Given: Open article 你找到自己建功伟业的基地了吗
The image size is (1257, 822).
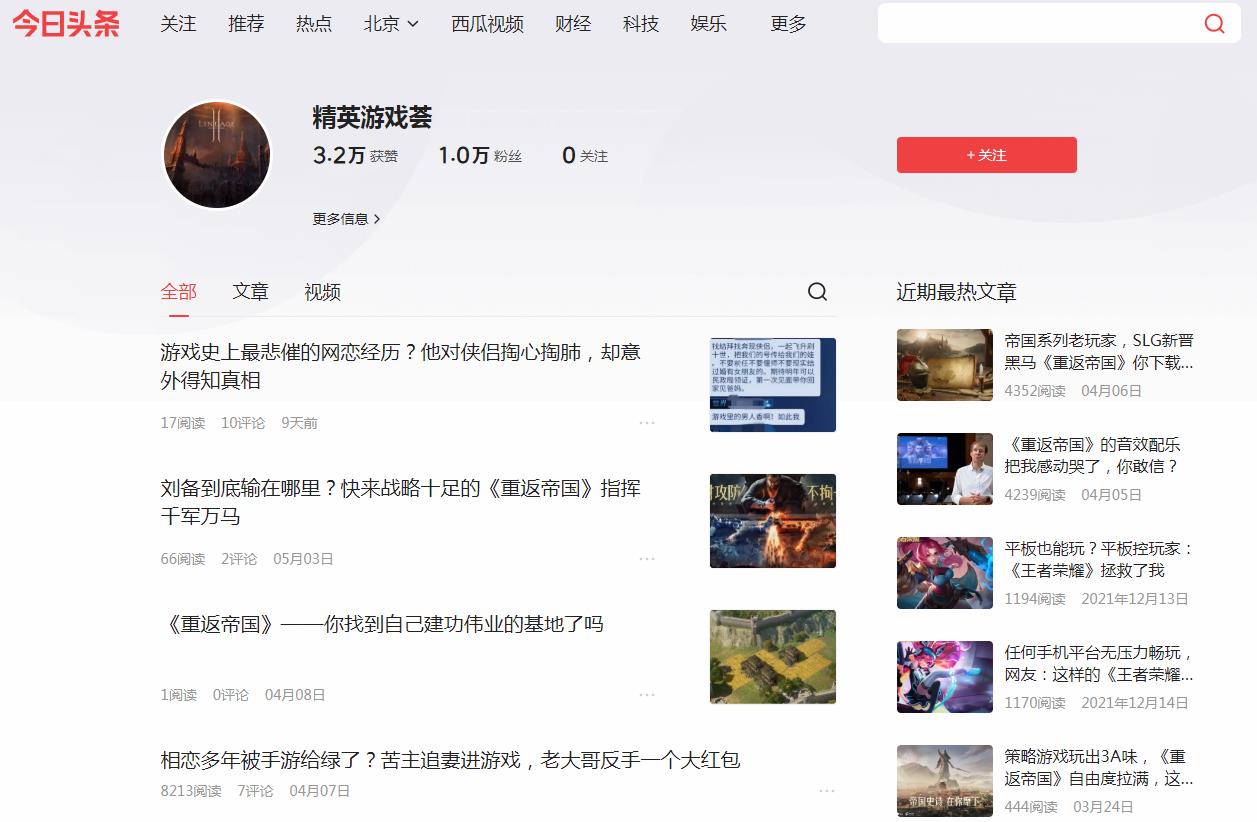Looking at the screenshot, I should point(382,624).
